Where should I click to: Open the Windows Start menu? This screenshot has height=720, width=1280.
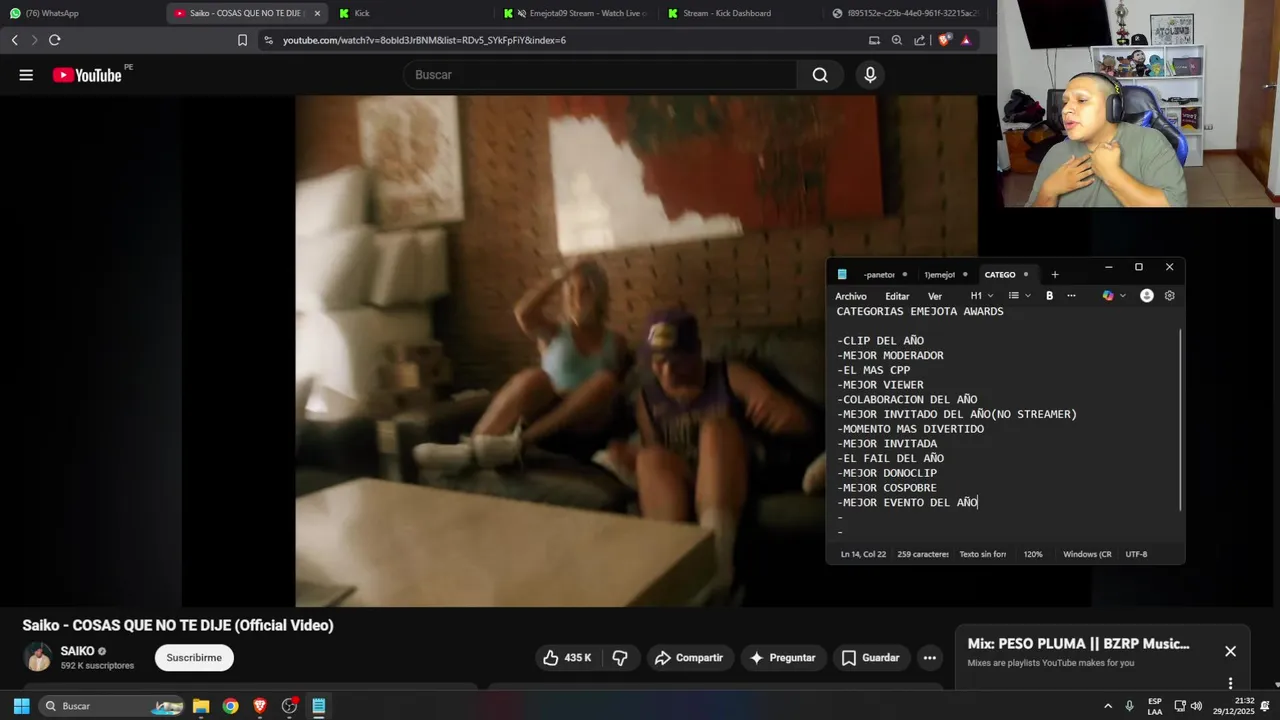pos(21,706)
